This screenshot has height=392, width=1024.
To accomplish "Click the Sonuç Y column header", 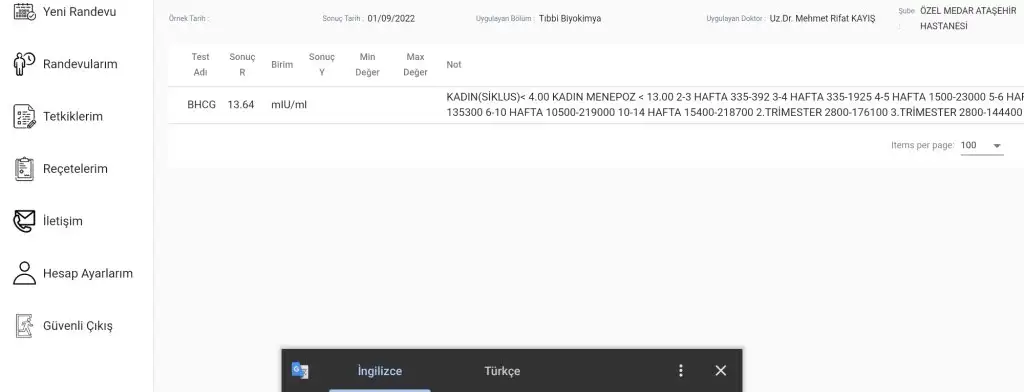I will 321,64.
